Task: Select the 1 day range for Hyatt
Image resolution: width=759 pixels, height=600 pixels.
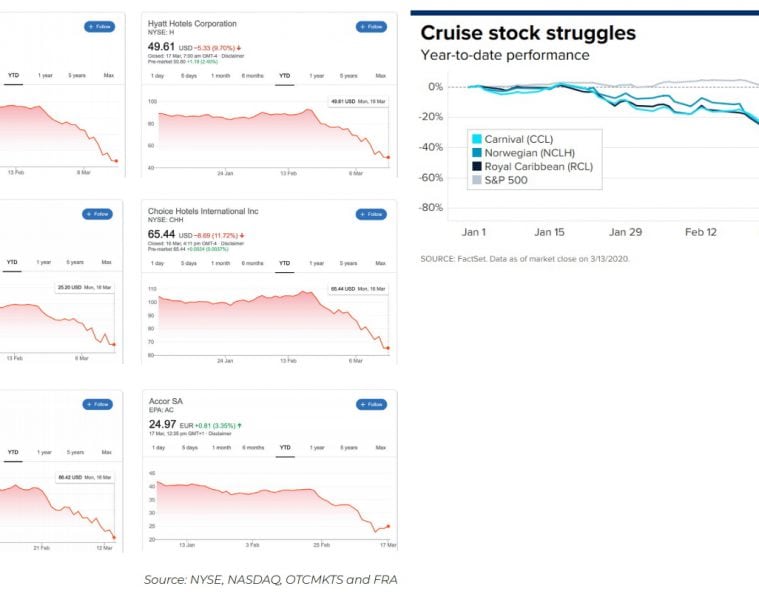Action: point(157,76)
